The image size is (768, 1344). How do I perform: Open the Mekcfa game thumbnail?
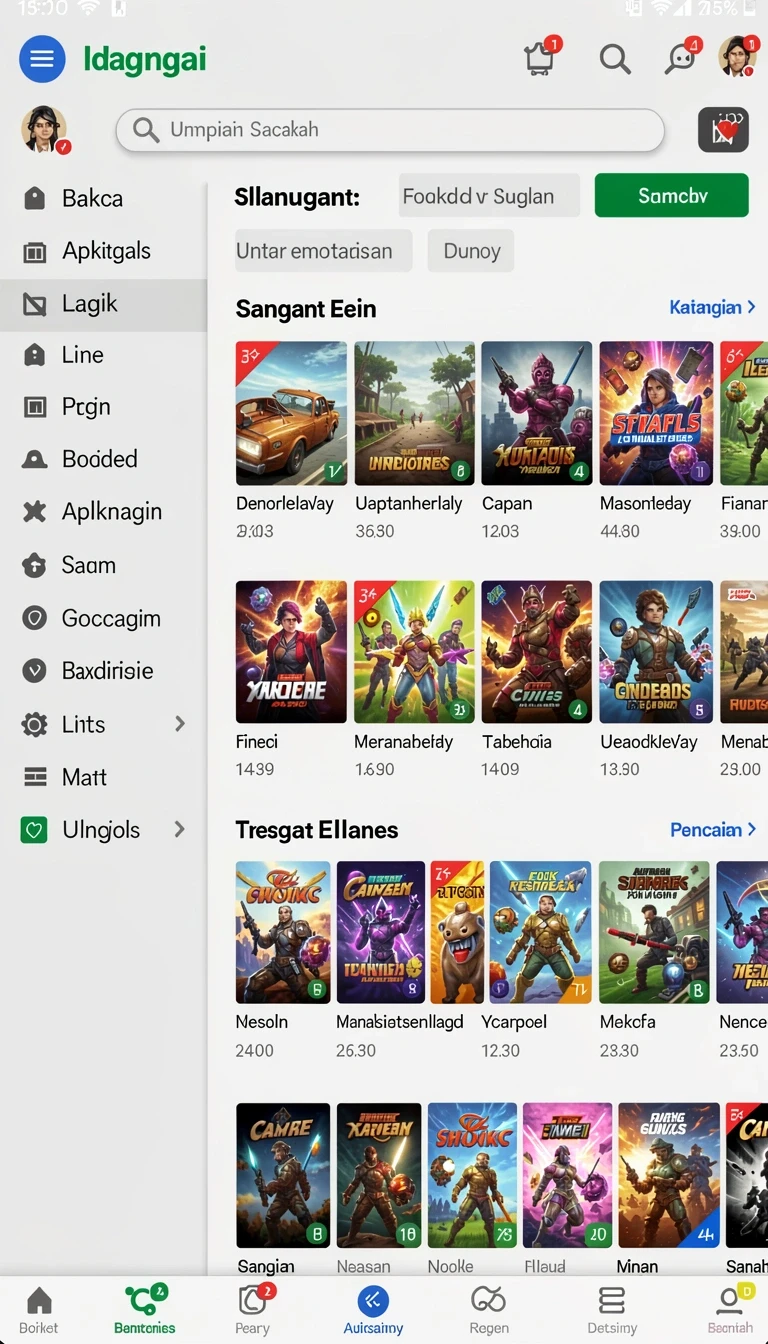[654, 932]
